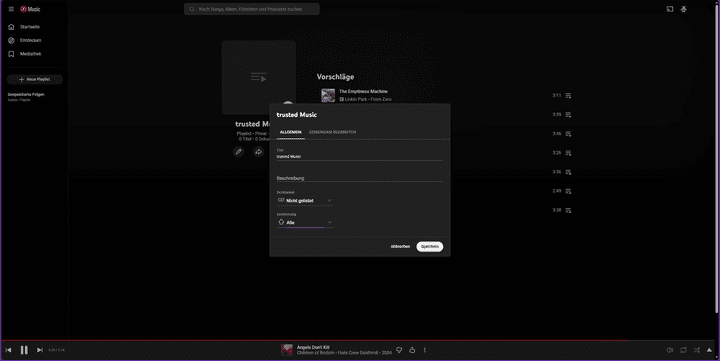Open the hamburger navigation menu
The image size is (720, 361).
coord(11,9)
